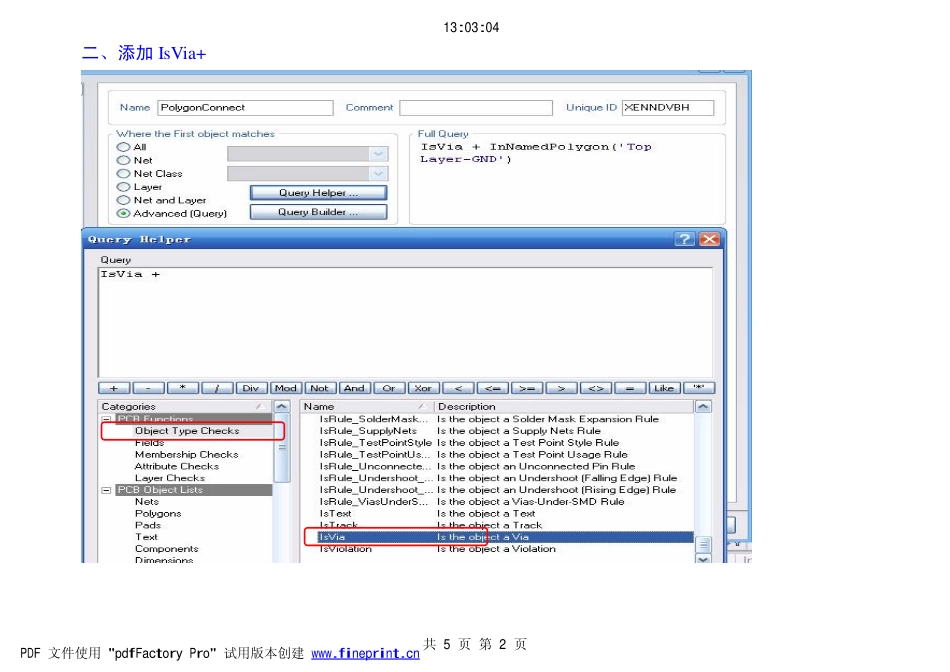The width and height of the screenshot is (950, 672).
Task: Click the function list scroll-down arrow
Action: 703,559
